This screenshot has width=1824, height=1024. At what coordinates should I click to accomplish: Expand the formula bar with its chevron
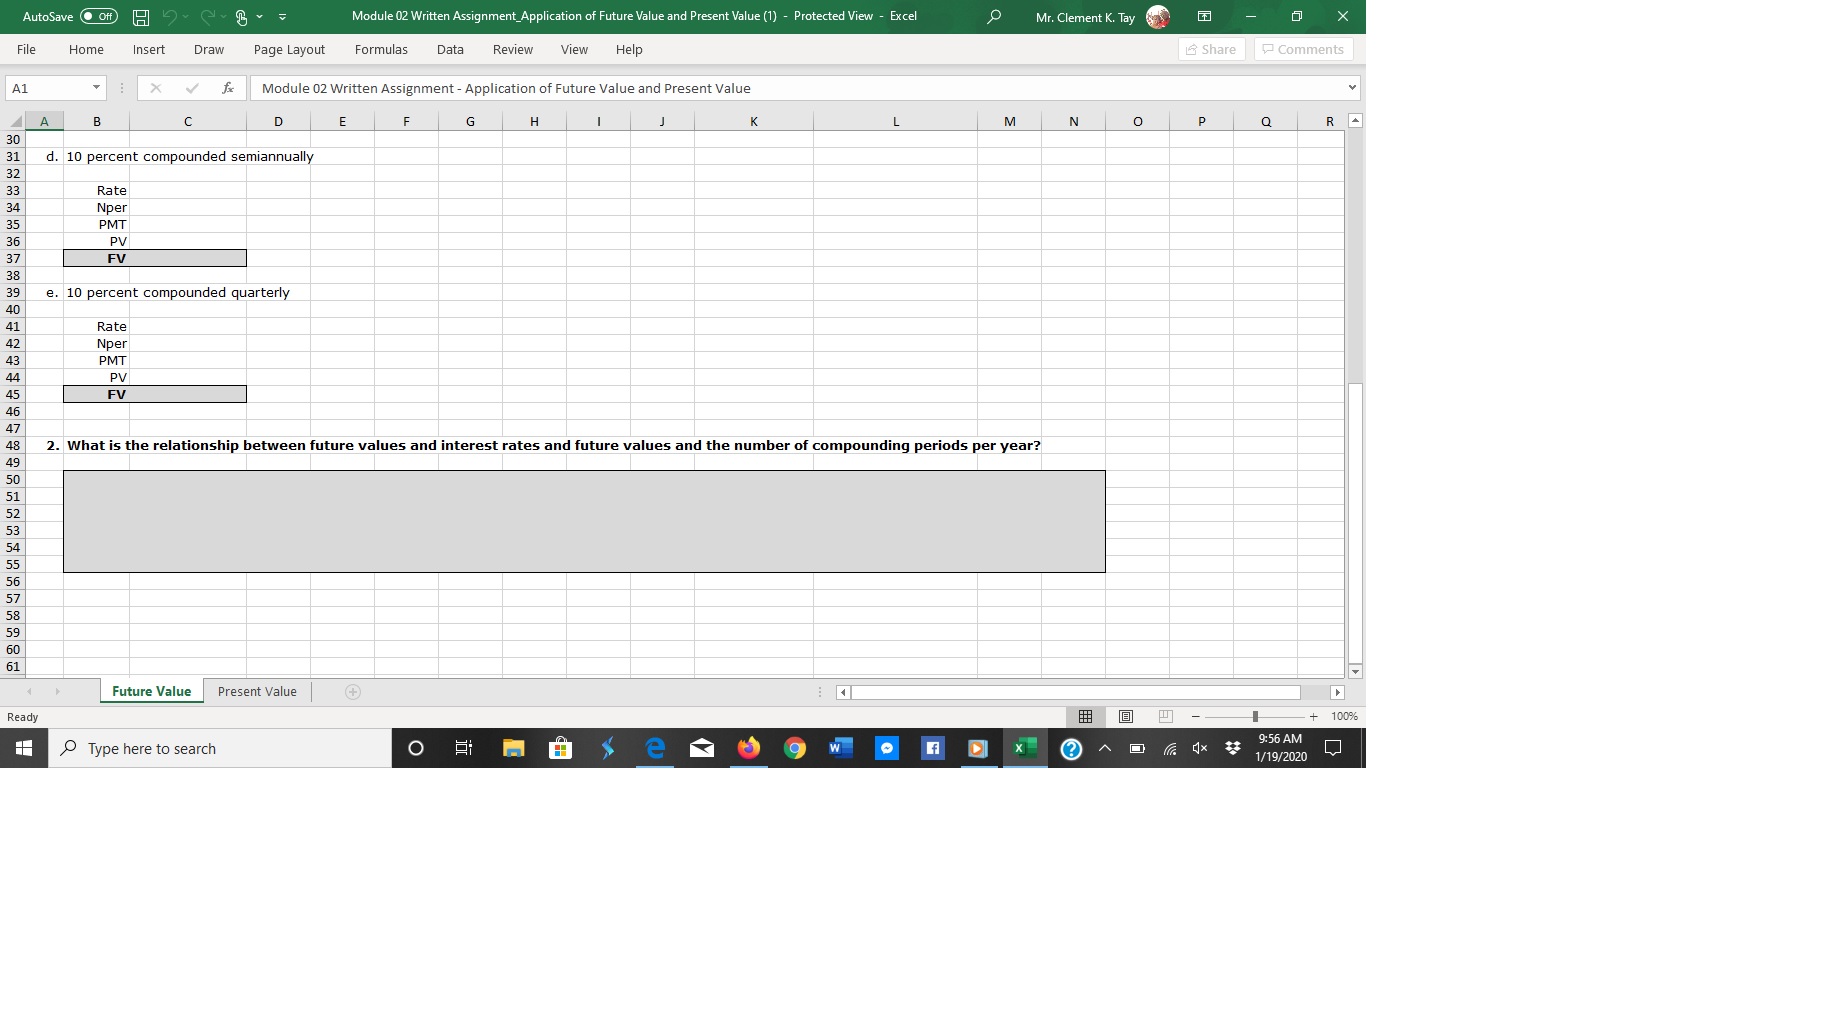[x=1350, y=88]
